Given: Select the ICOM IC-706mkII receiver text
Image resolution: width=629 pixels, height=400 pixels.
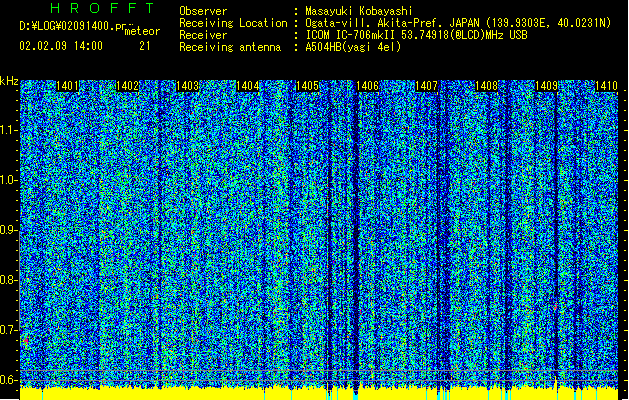Looking at the screenshot, I should click(x=416, y=35).
